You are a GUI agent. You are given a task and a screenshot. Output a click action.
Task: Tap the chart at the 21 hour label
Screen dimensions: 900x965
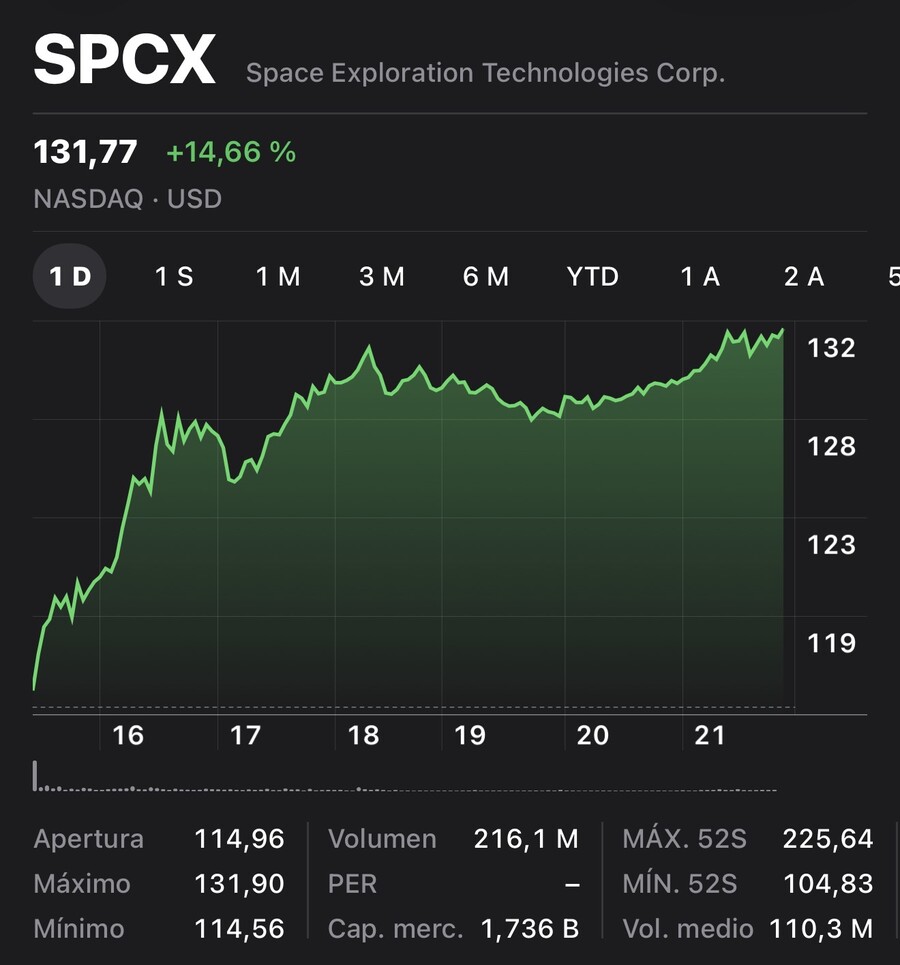[x=710, y=735]
